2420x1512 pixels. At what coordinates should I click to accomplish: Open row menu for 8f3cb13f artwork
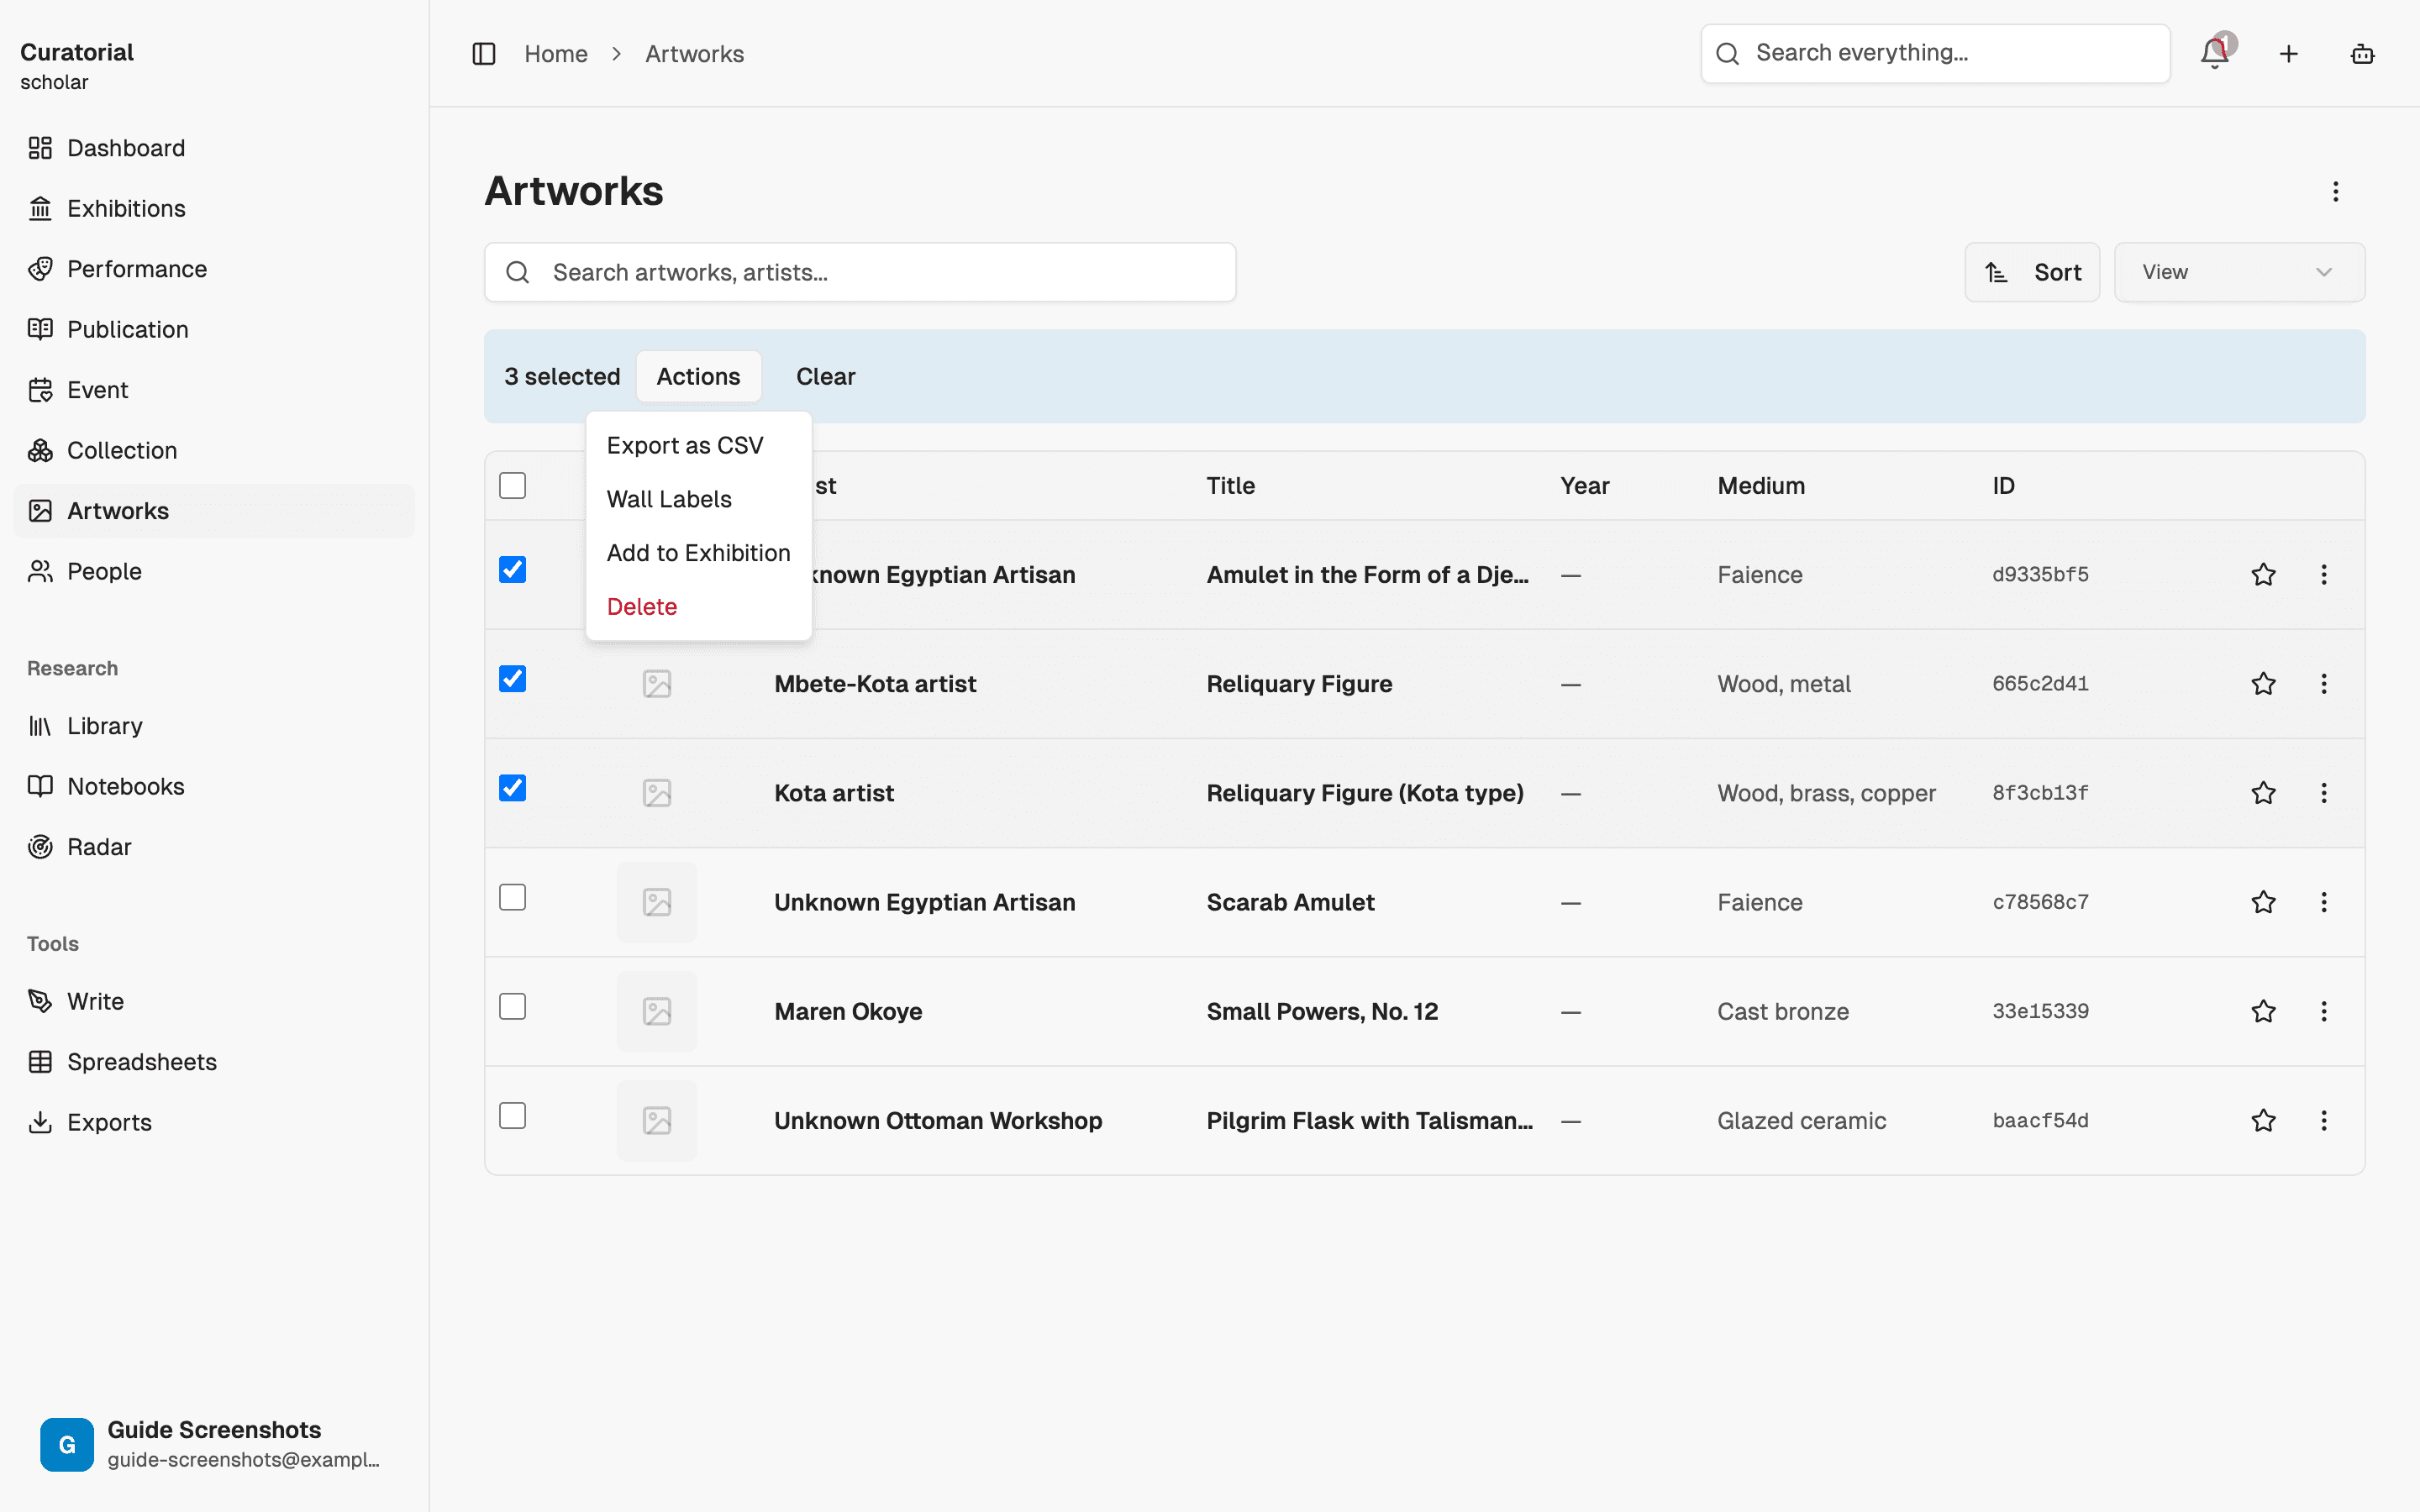tap(2324, 792)
